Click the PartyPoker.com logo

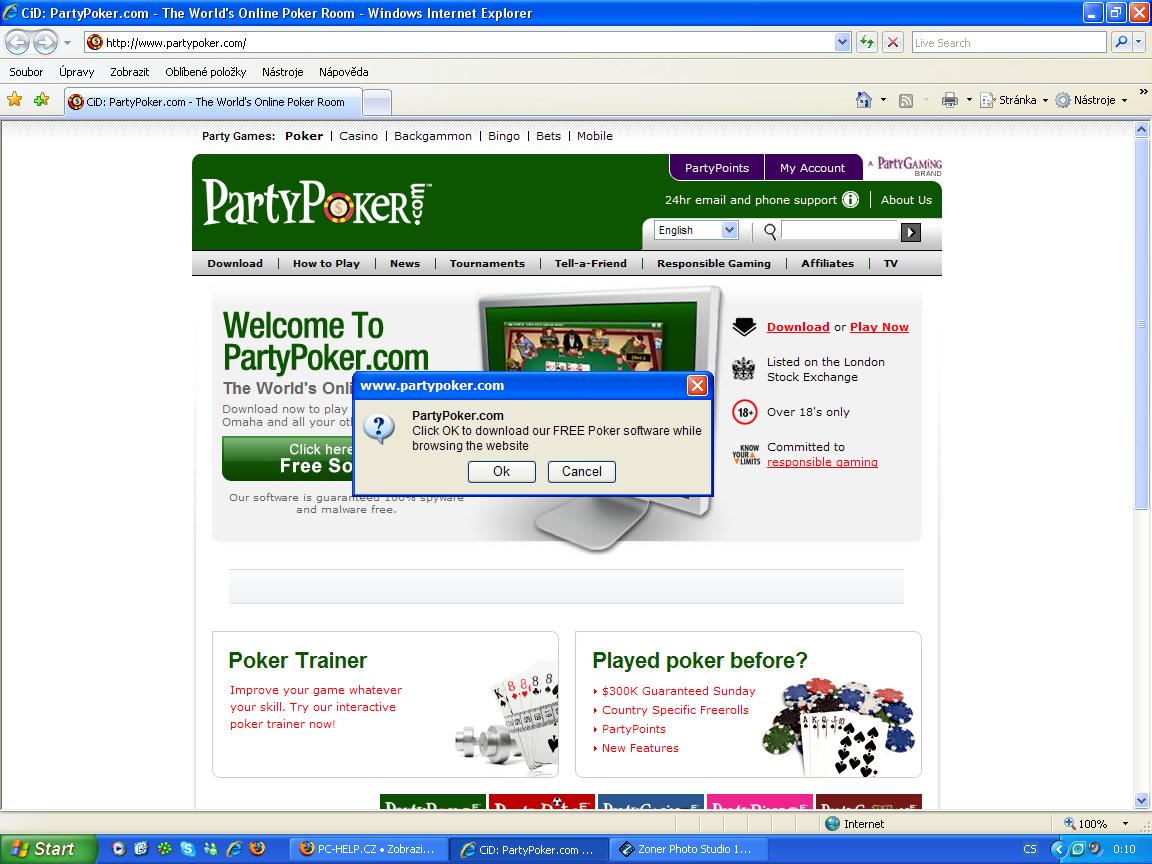[317, 201]
